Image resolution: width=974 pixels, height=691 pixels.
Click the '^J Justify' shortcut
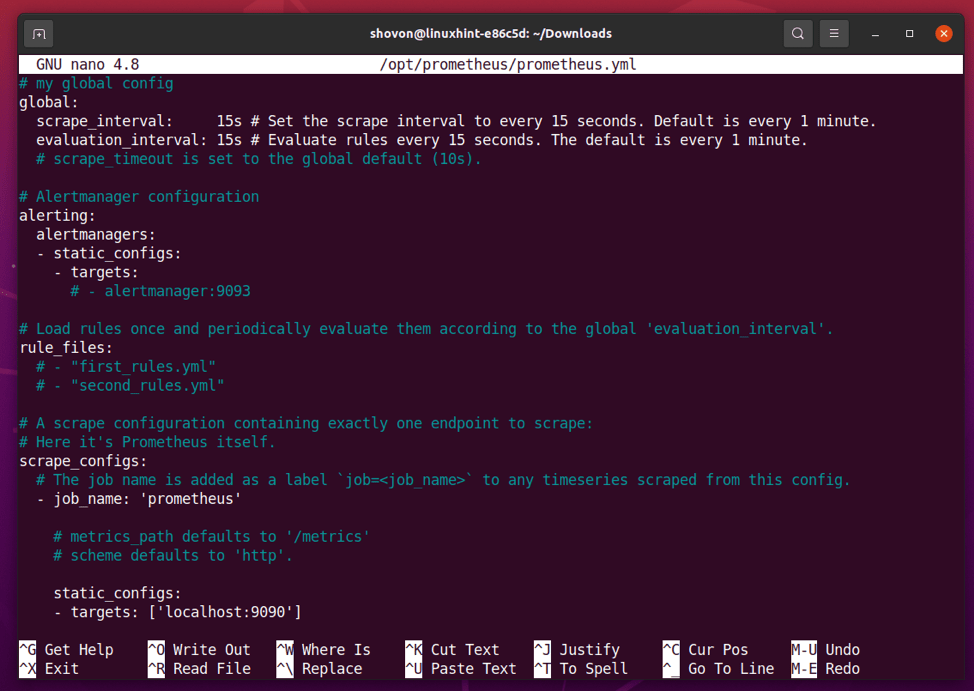coord(577,649)
